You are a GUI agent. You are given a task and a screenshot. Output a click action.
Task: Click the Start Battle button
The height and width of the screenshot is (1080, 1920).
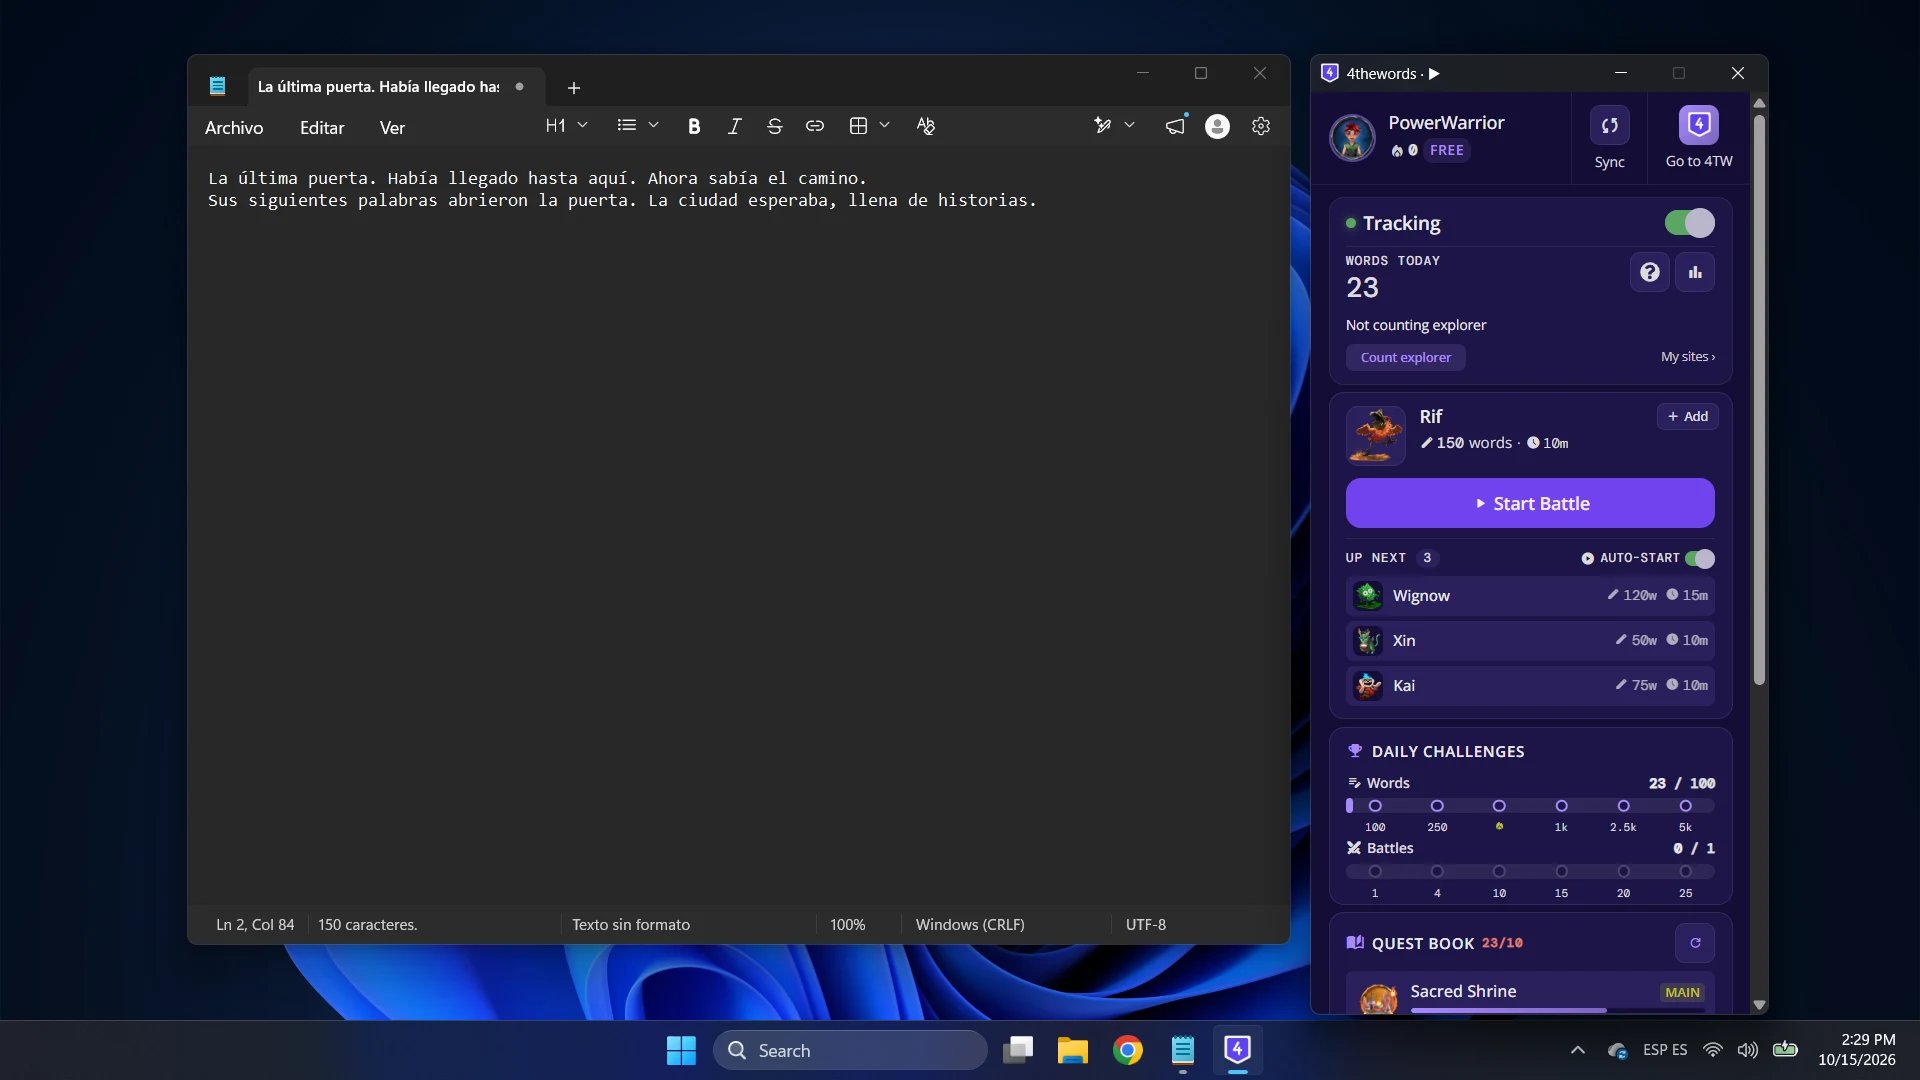click(x=1530, y=503)
